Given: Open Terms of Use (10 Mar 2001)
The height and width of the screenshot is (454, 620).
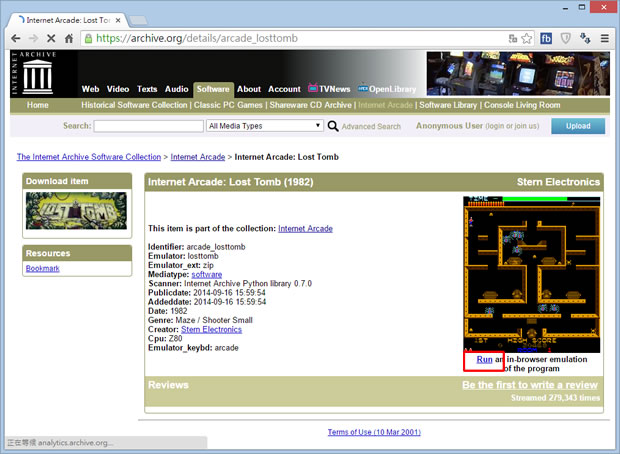Looking at the screenshot, I should click(x=374, y=432).
